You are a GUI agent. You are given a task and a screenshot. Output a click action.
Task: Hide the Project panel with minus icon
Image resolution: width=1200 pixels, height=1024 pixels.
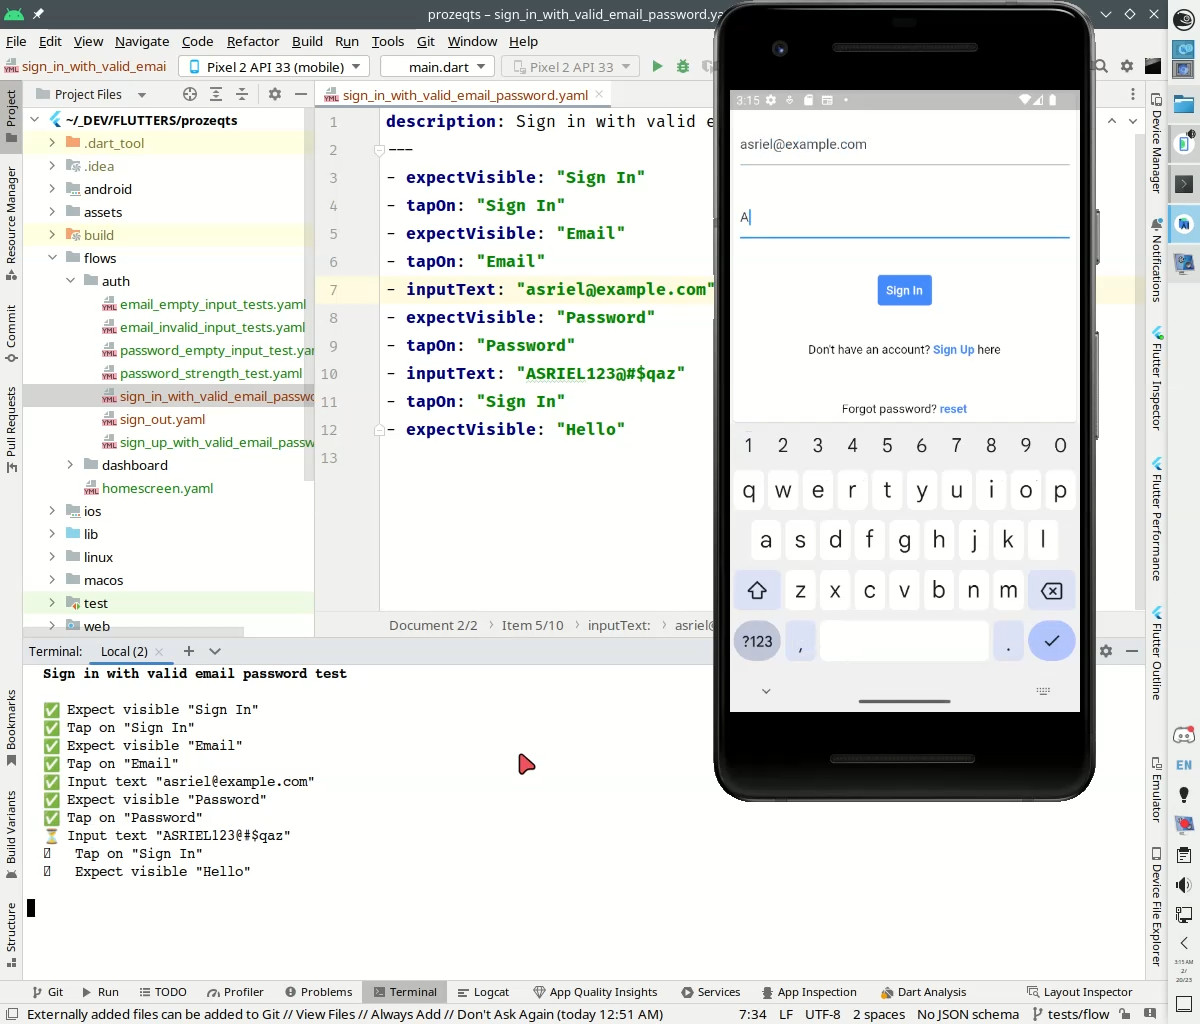pos(301,94)
